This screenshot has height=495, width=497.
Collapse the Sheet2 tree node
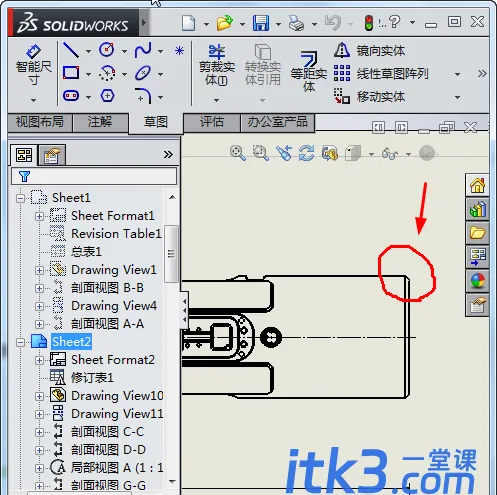coord(21,342)
